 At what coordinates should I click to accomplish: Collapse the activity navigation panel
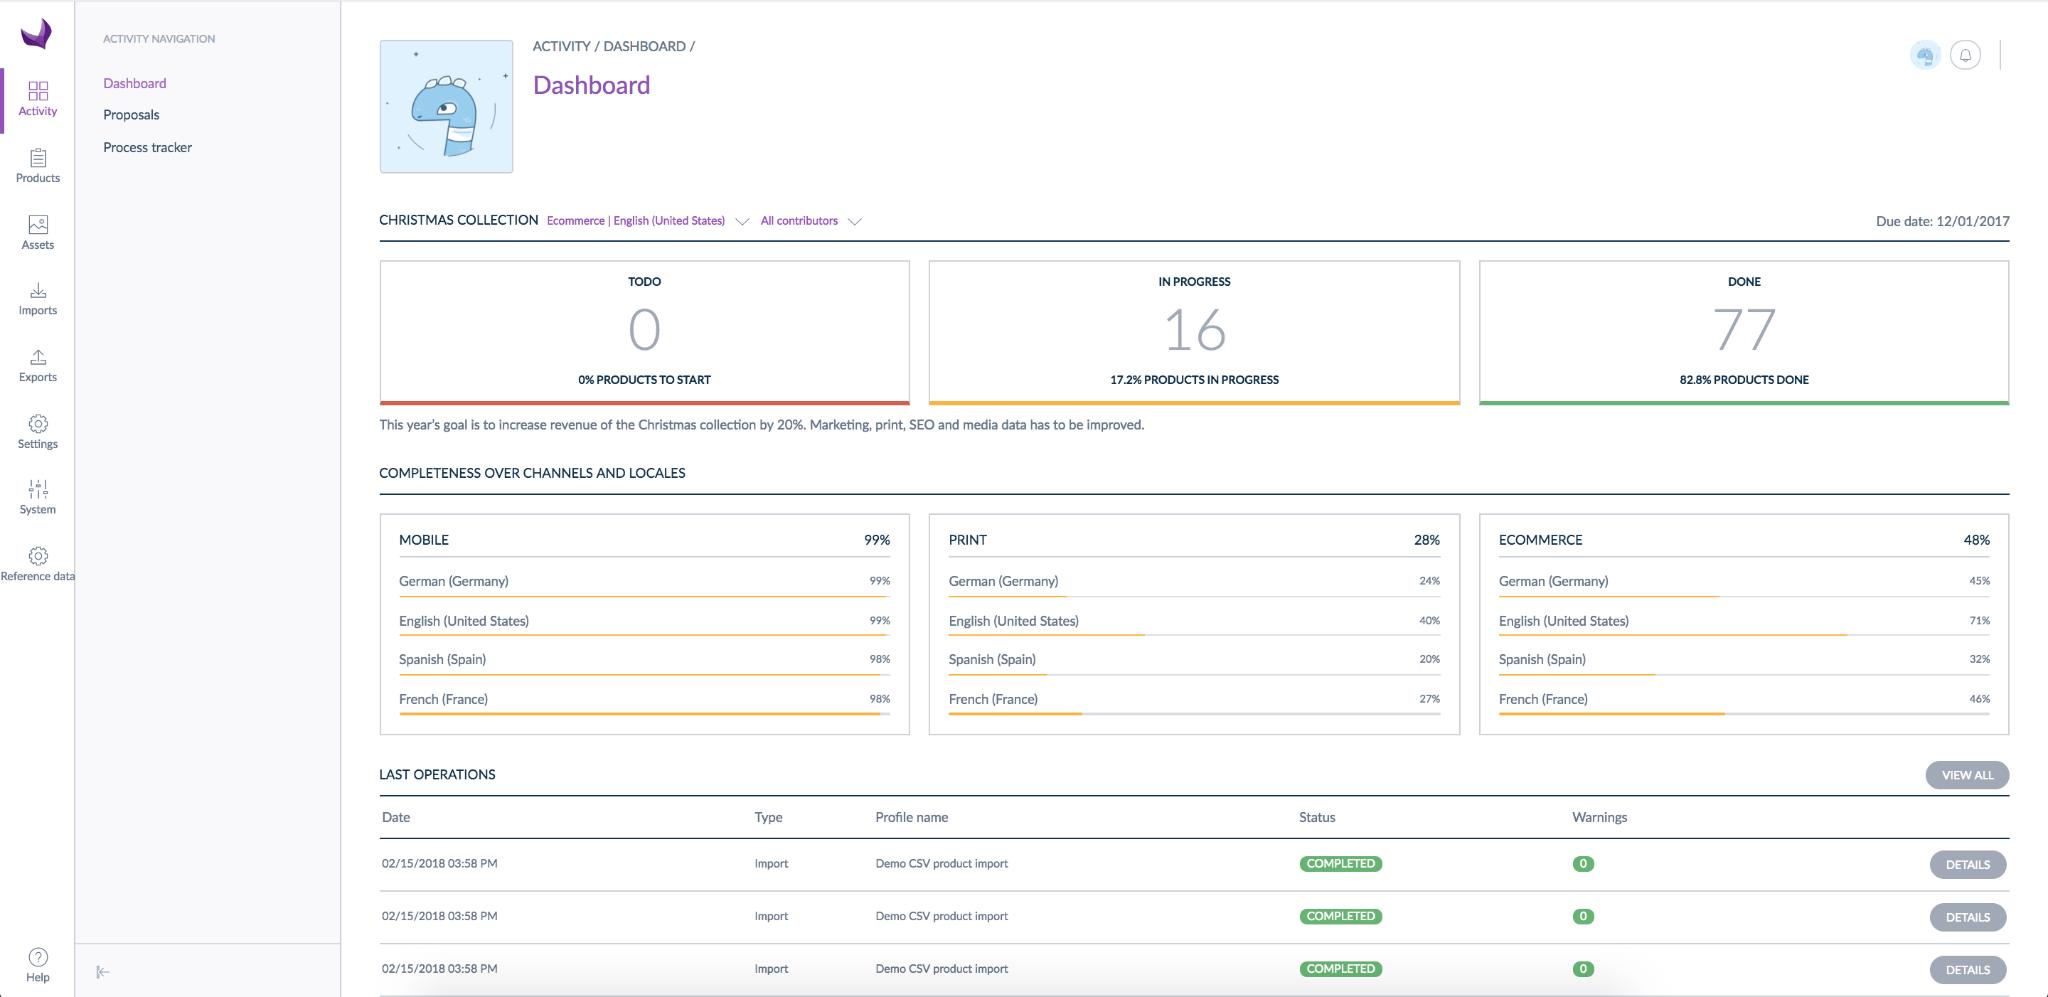(x=102, y=972)
